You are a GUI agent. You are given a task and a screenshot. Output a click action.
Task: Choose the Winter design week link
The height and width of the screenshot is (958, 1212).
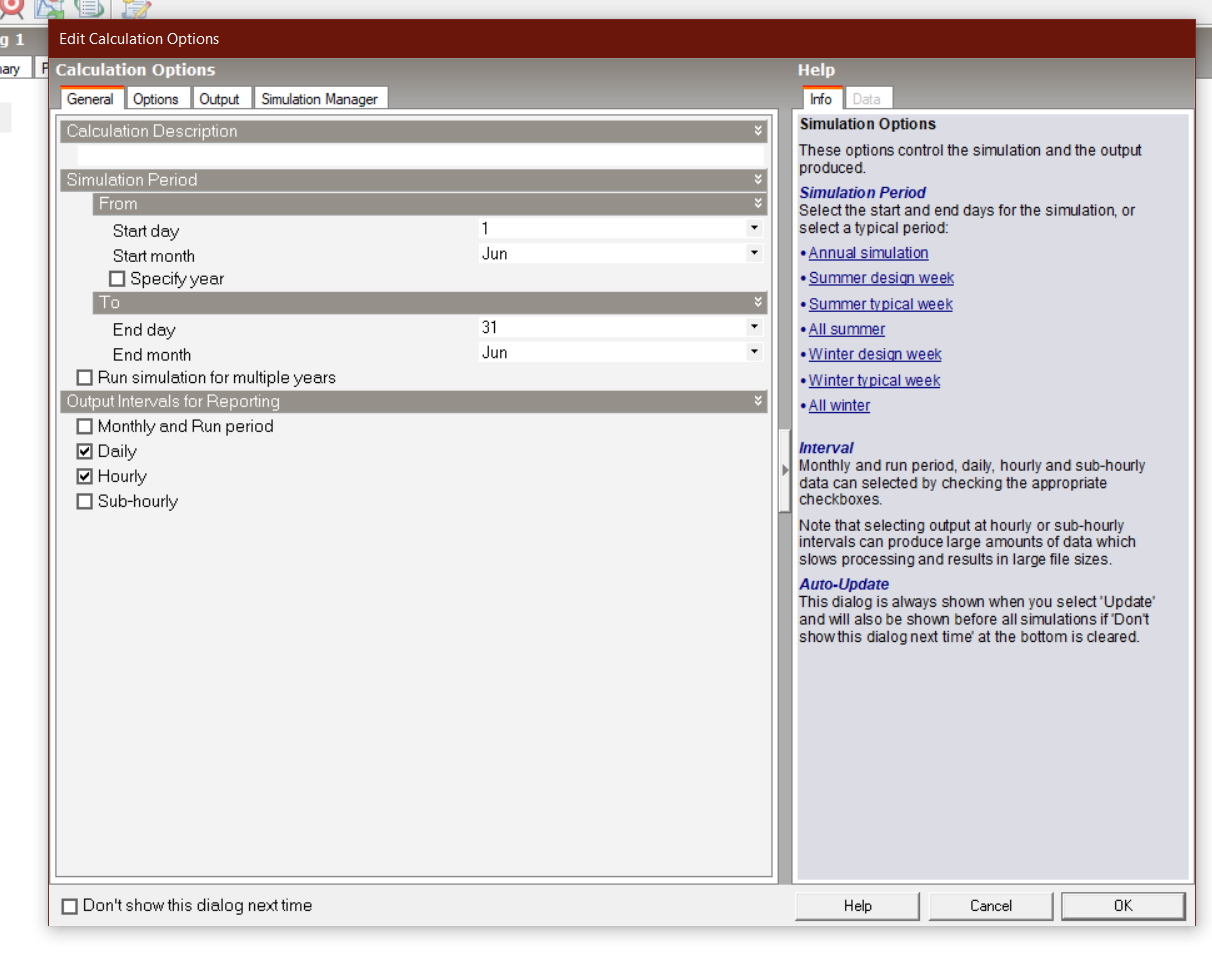point(875,354)
